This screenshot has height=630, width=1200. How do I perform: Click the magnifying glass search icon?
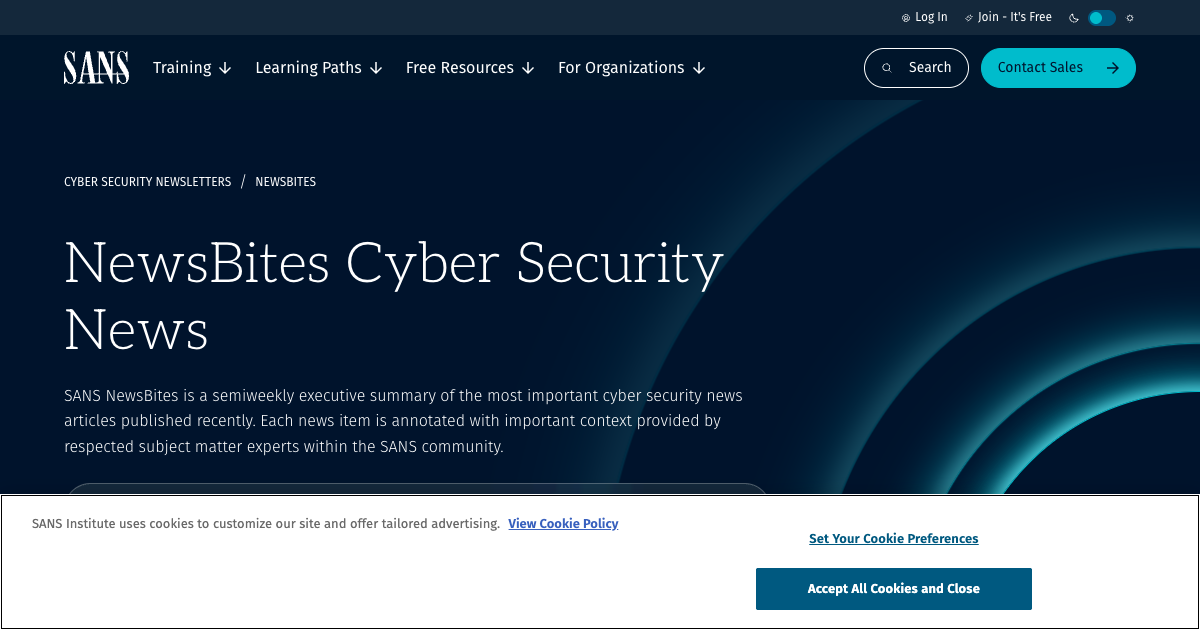[x=887, y=68]
